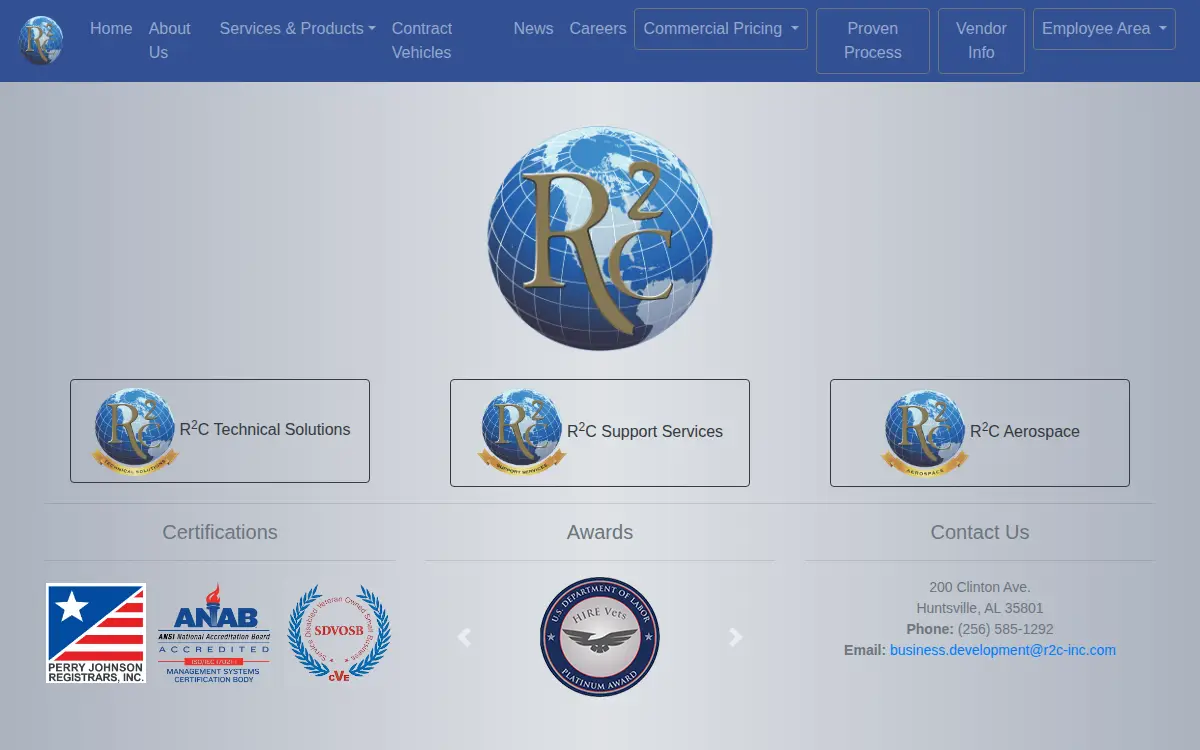Click the large R2C globe logo
1200x750 pixels.
pos(600,238)
